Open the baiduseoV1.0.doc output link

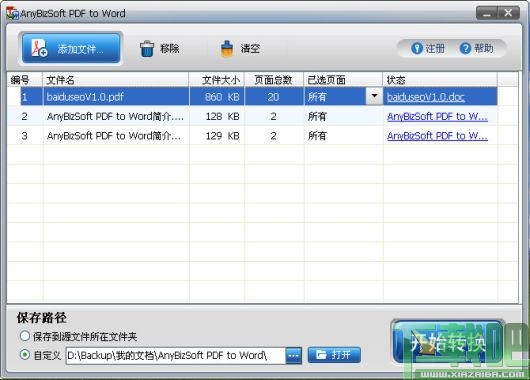pos(426,97)
